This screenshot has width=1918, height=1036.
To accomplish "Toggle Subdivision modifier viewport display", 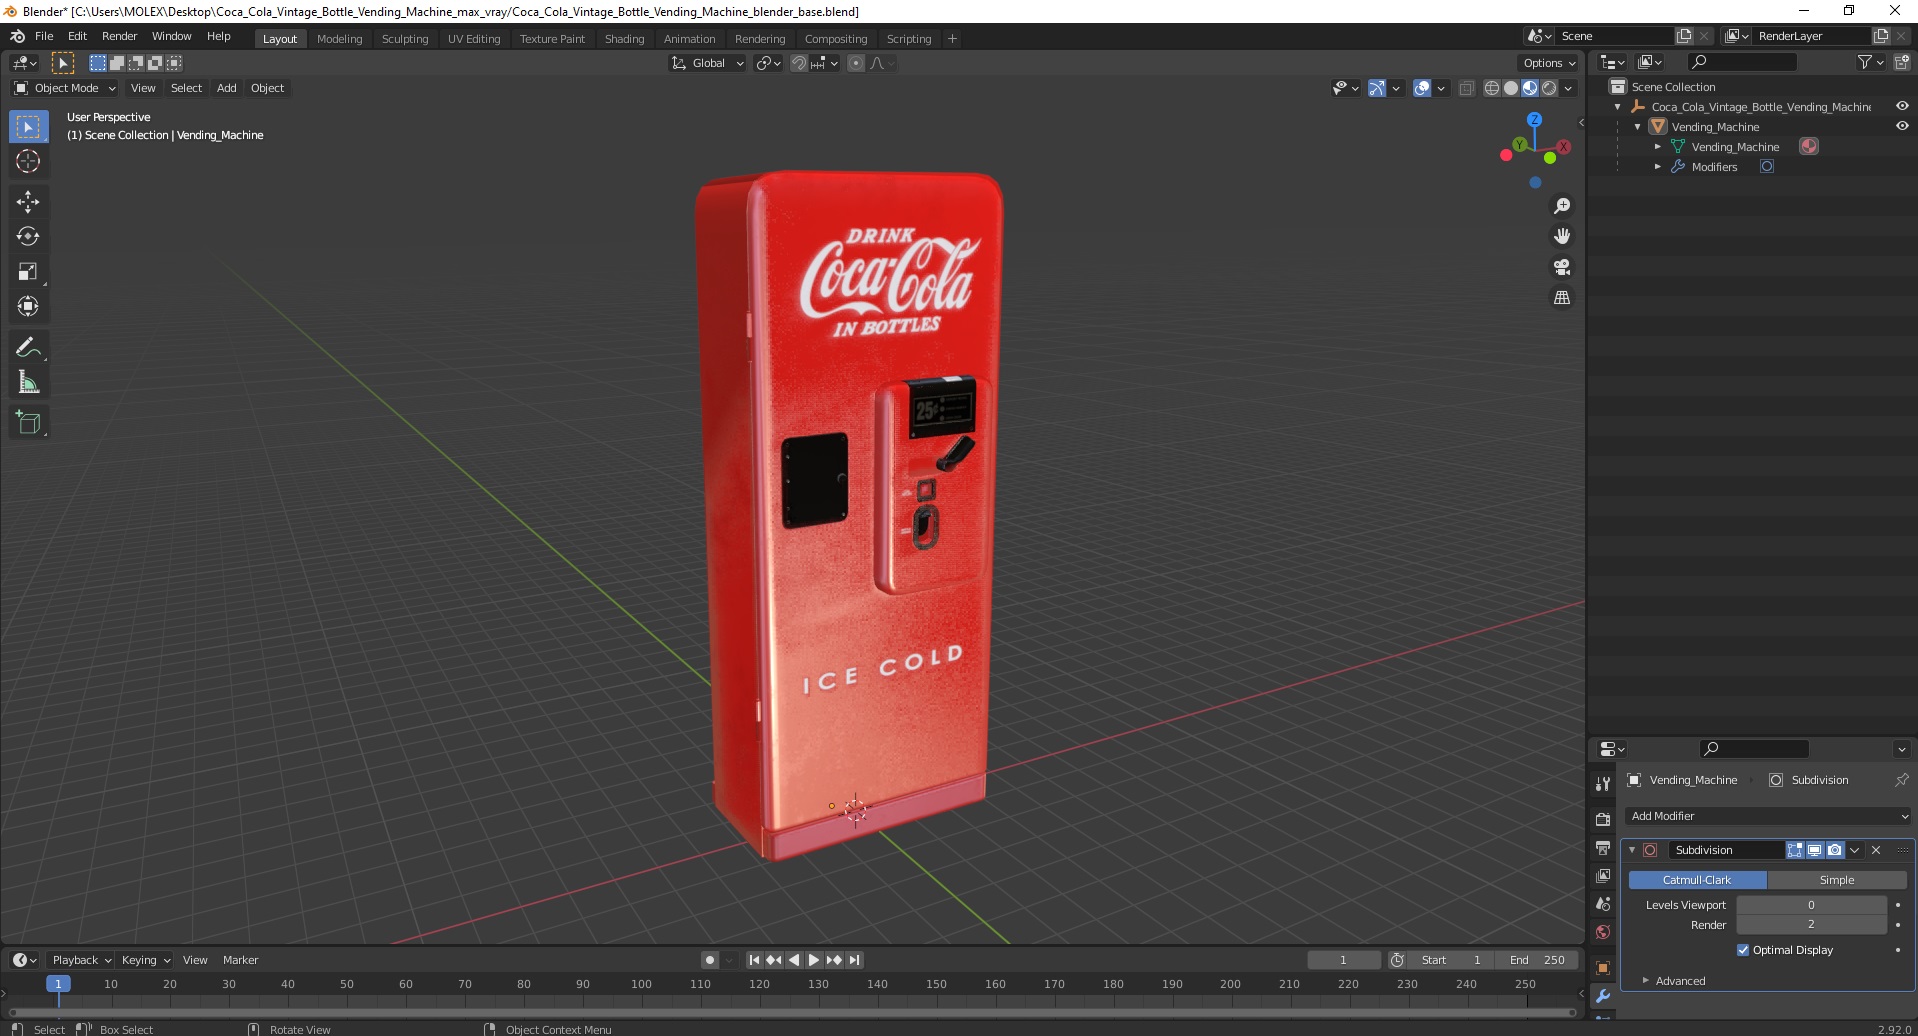I will [x=1815, y=850].
